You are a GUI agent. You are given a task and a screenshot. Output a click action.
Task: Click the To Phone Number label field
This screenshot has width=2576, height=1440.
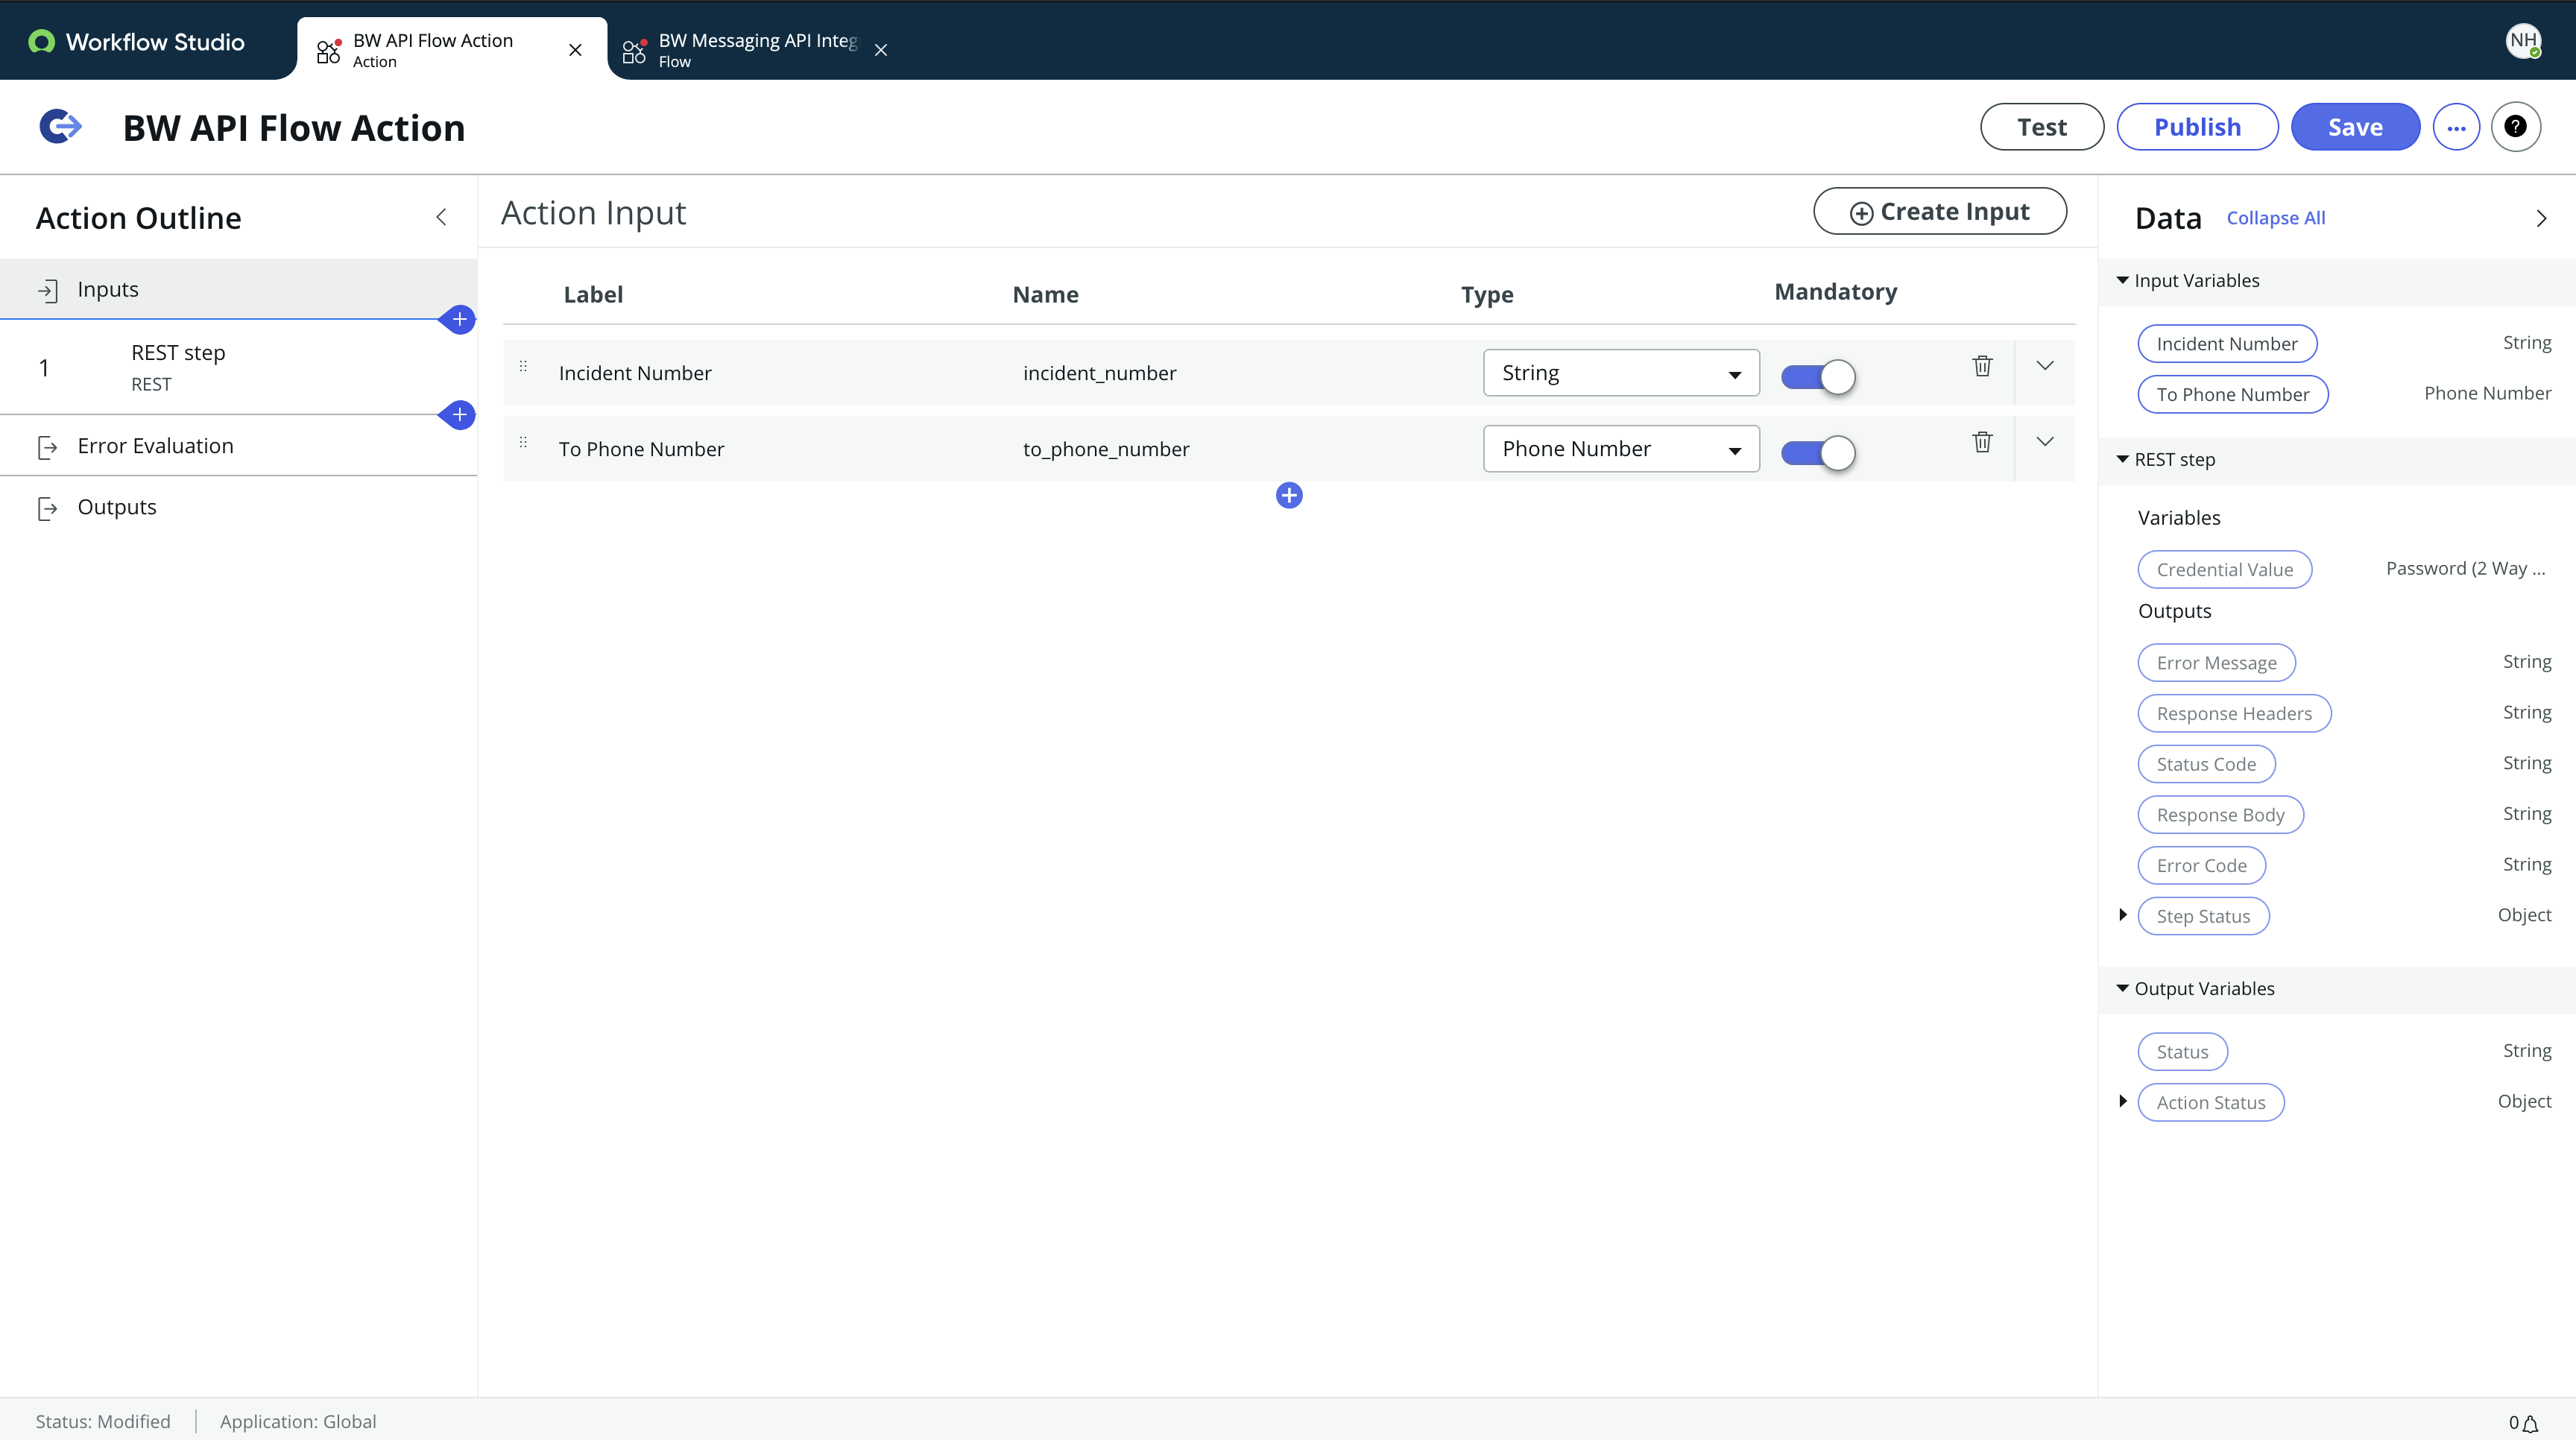click(x=641, y=449)
